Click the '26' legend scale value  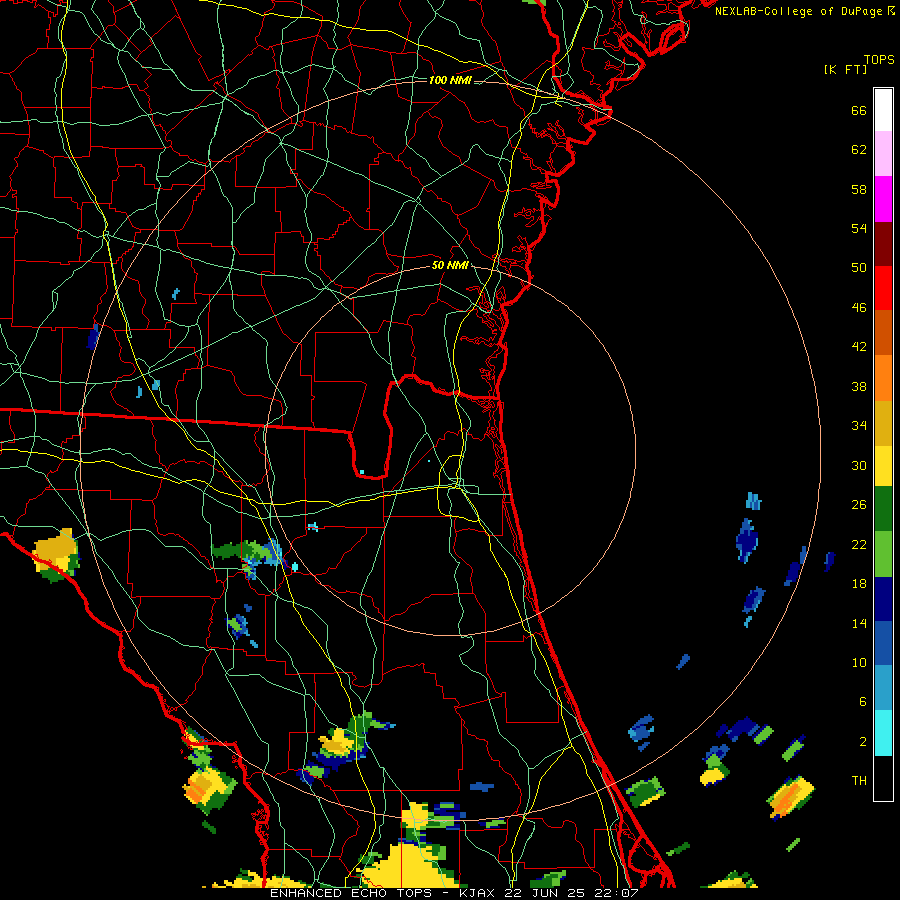[x=859, y=505]
